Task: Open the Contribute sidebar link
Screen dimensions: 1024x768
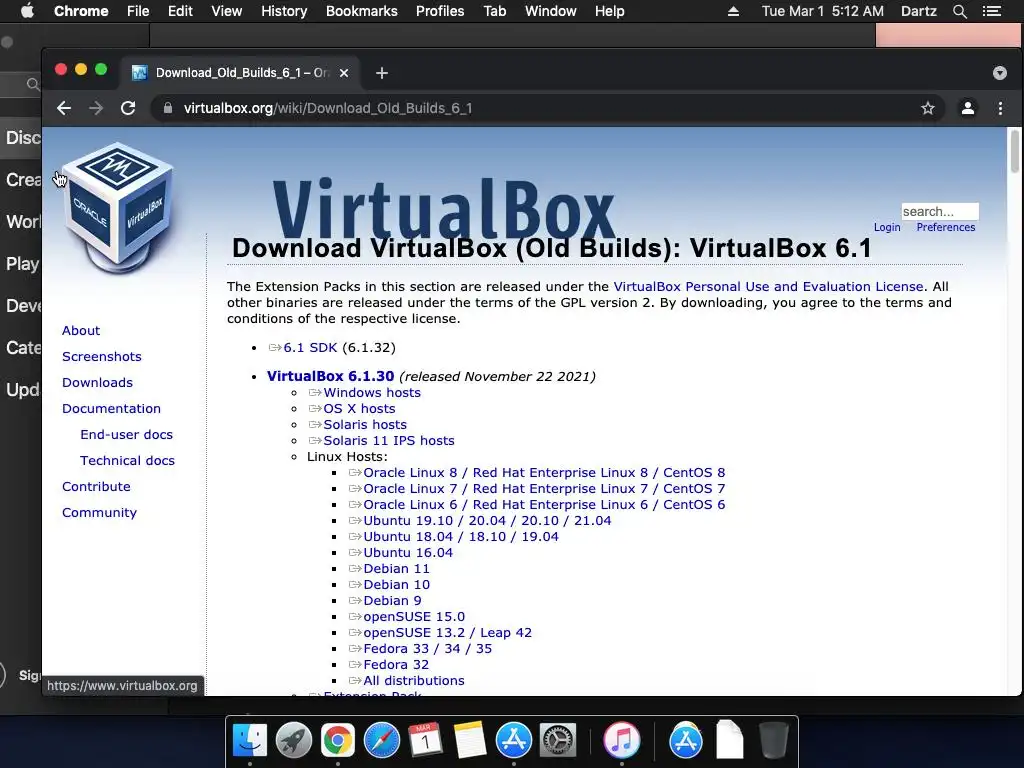Action: coord(96,487)
